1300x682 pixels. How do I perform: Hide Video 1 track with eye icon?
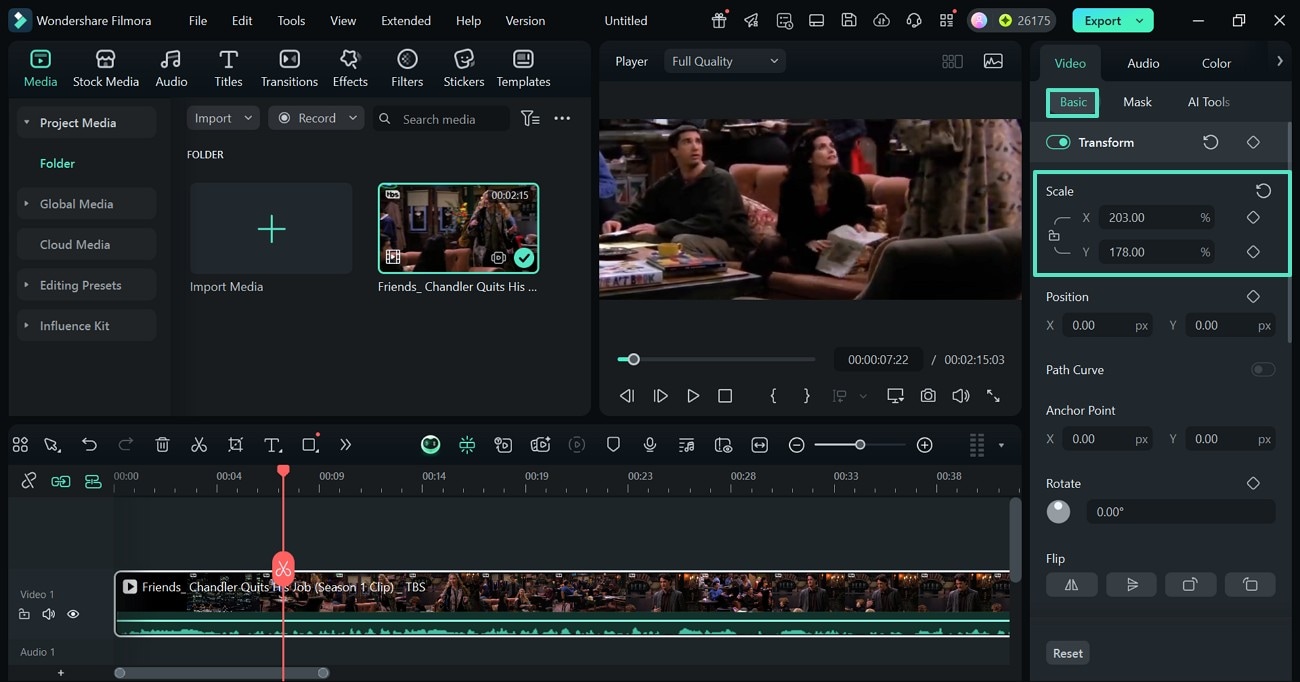[73, 614]
